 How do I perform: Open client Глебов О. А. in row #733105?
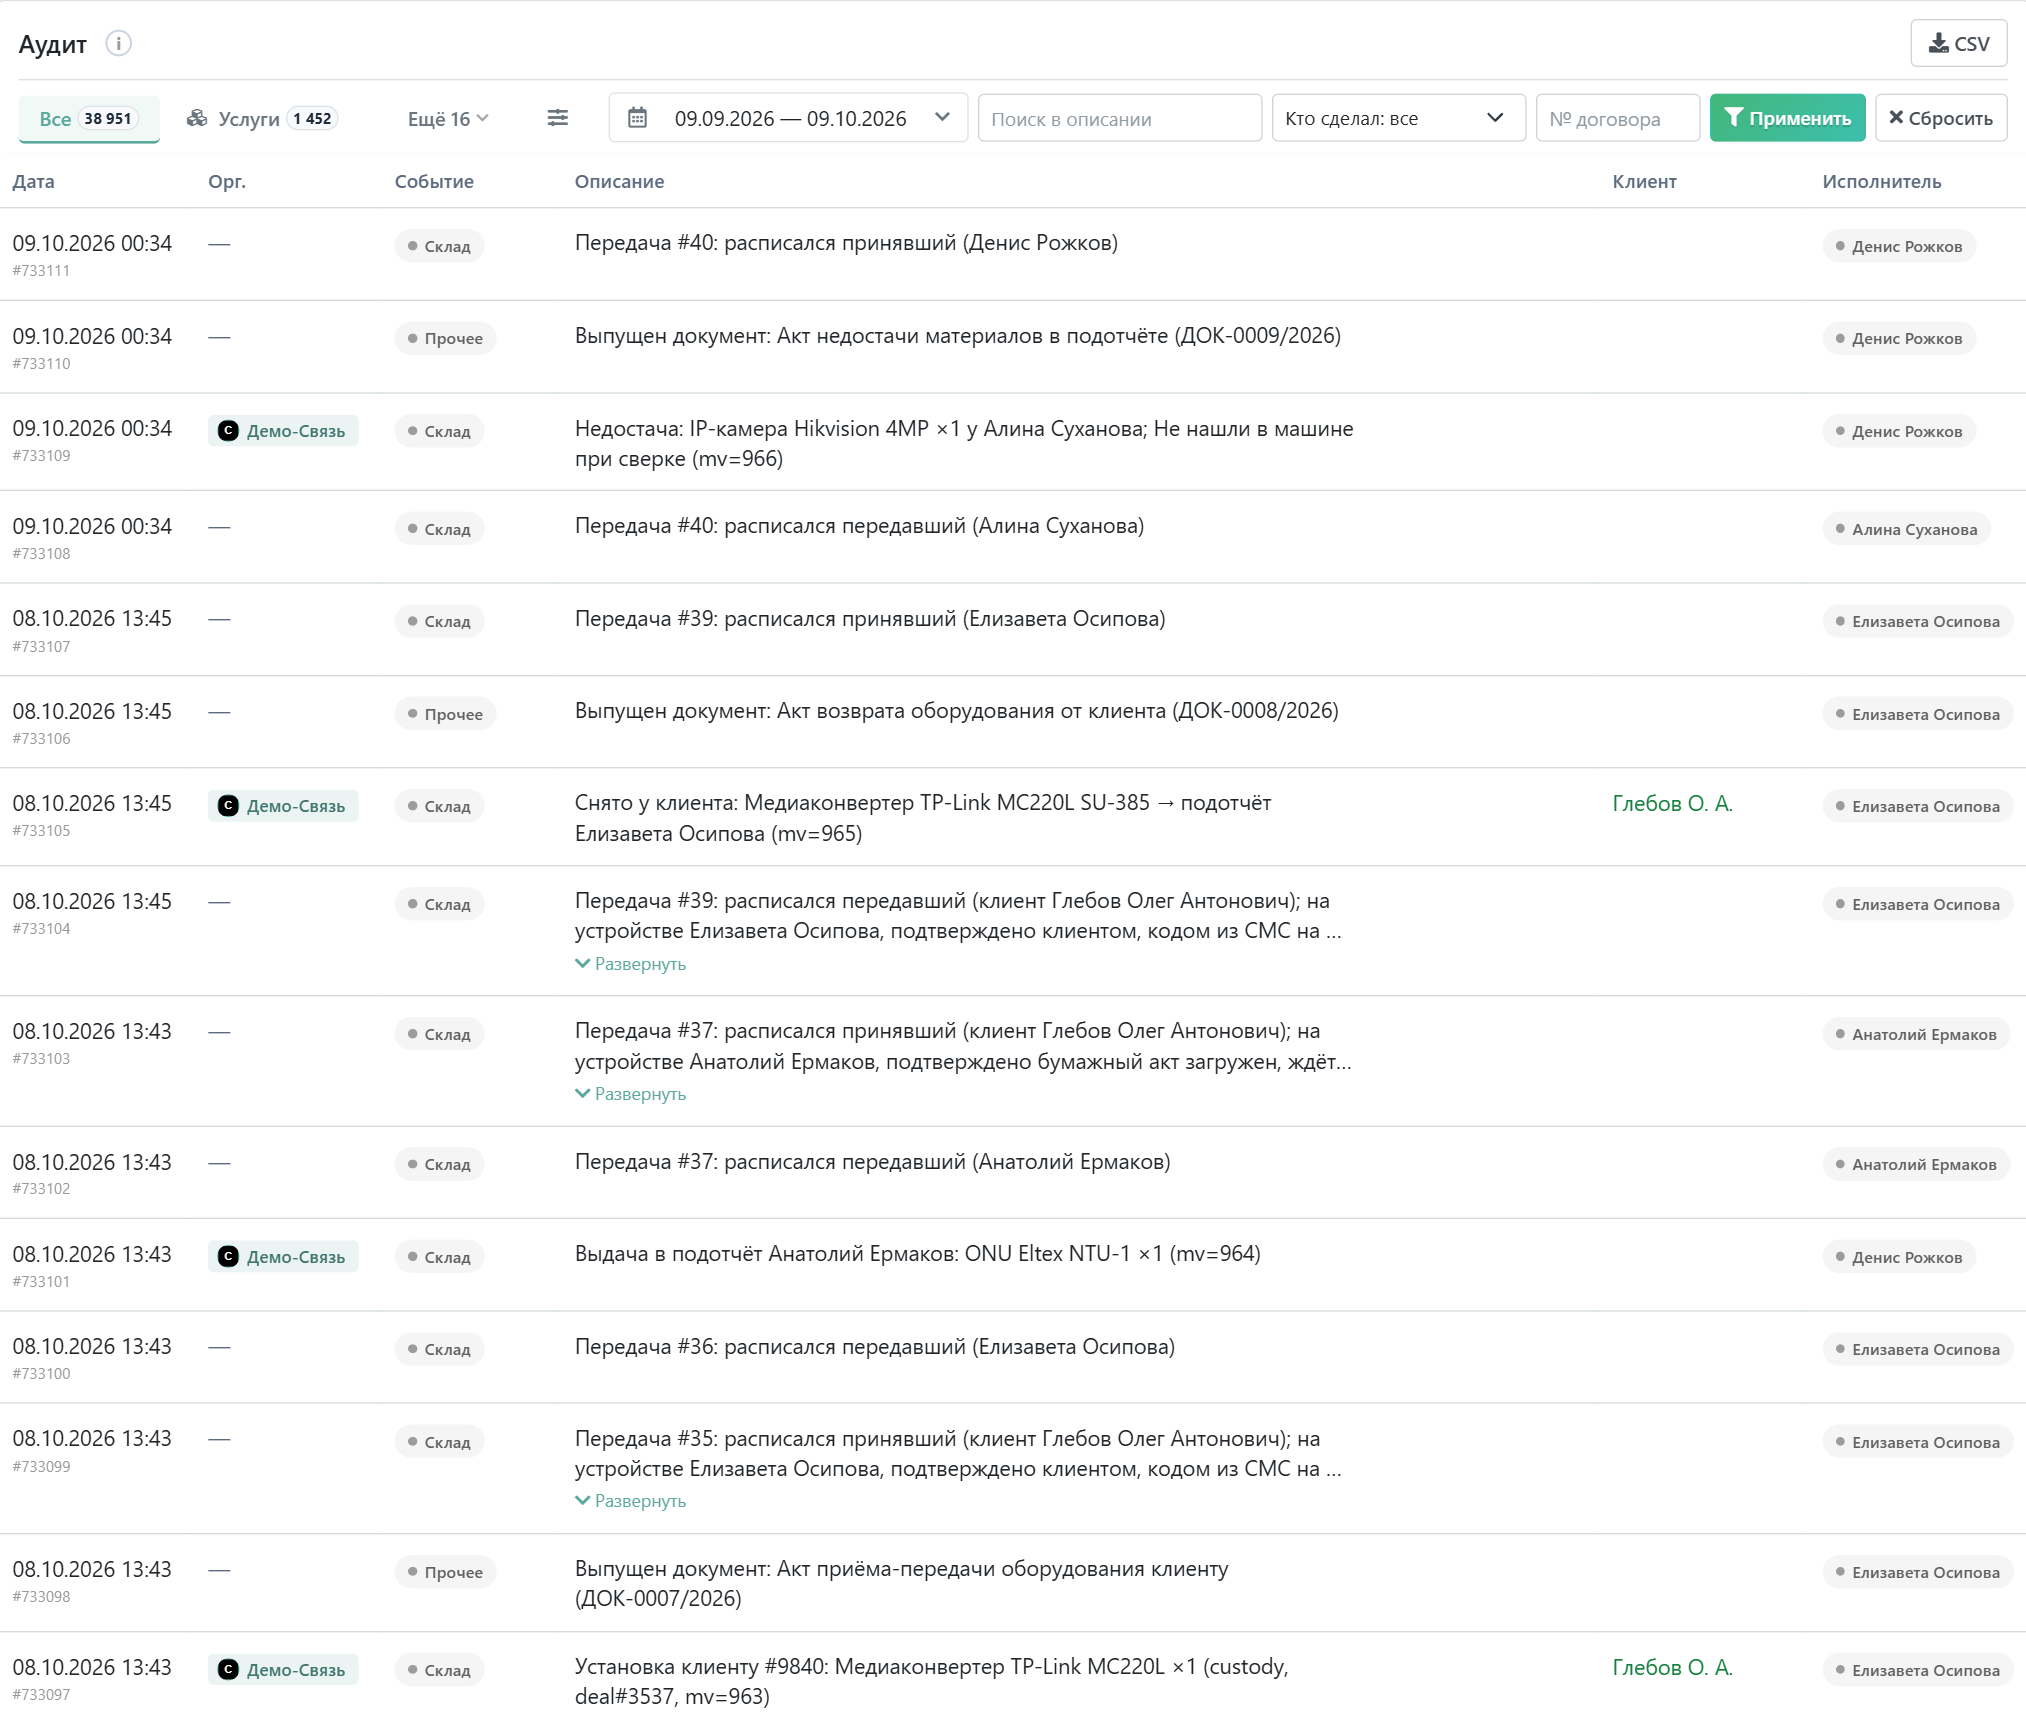click(x=1672, y=804)
